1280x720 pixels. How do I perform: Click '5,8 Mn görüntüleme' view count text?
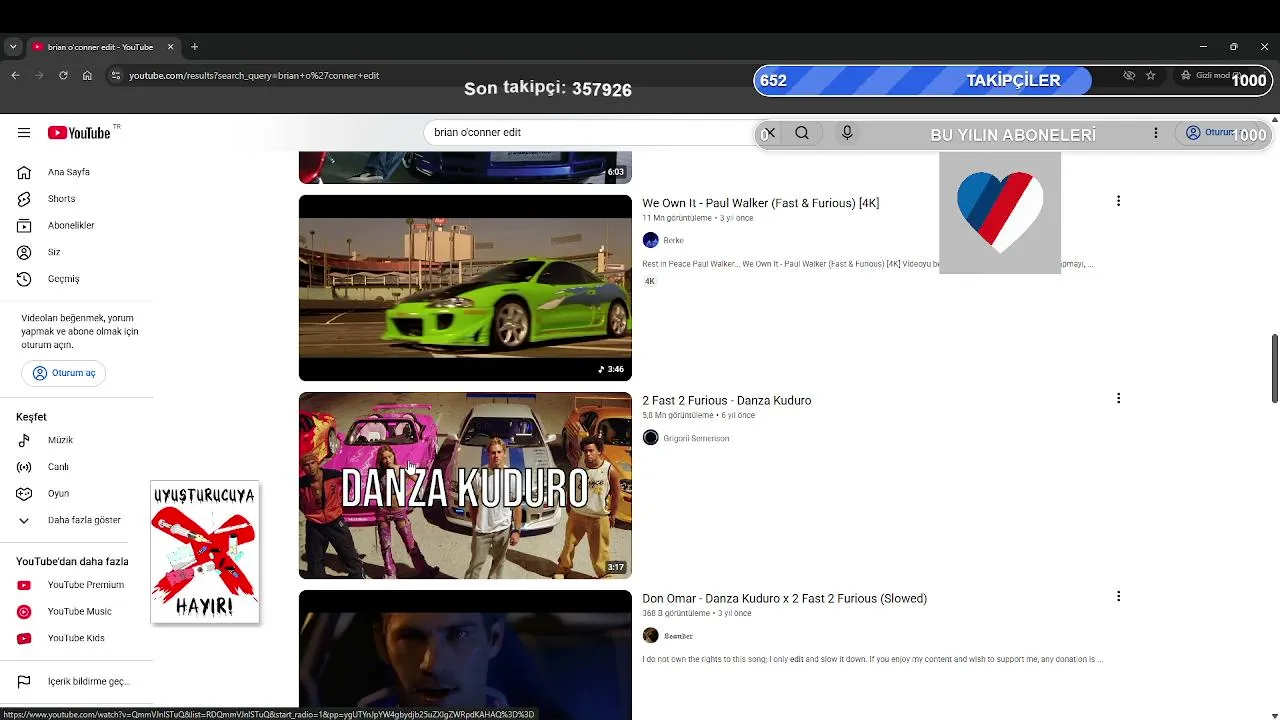[x=678, y=416]
